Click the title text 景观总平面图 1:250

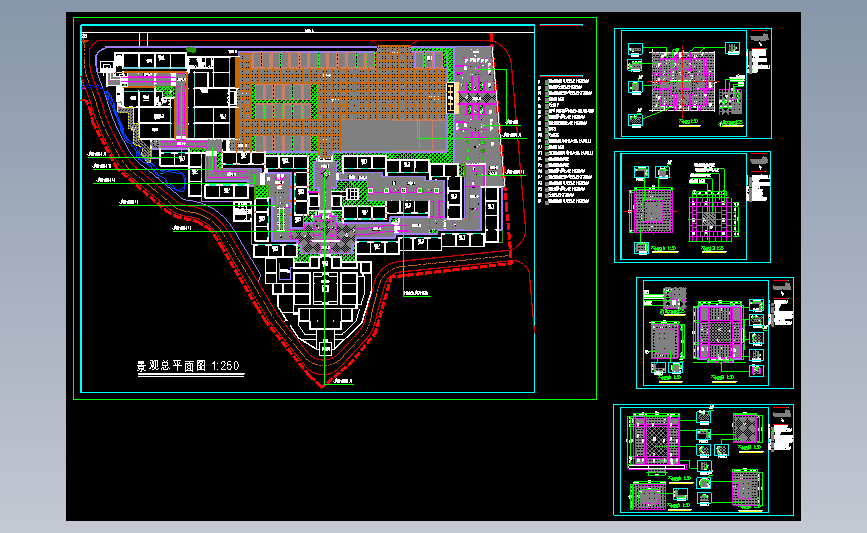(x=188, y=365)
